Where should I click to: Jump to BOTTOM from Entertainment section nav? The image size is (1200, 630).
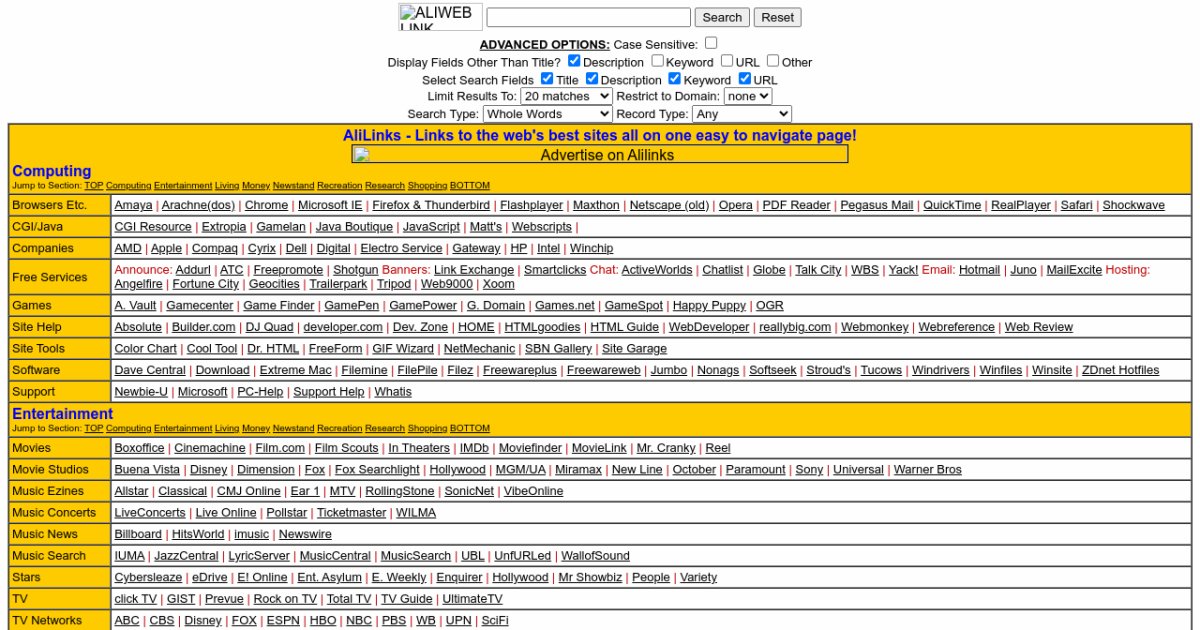coord(470,429)
